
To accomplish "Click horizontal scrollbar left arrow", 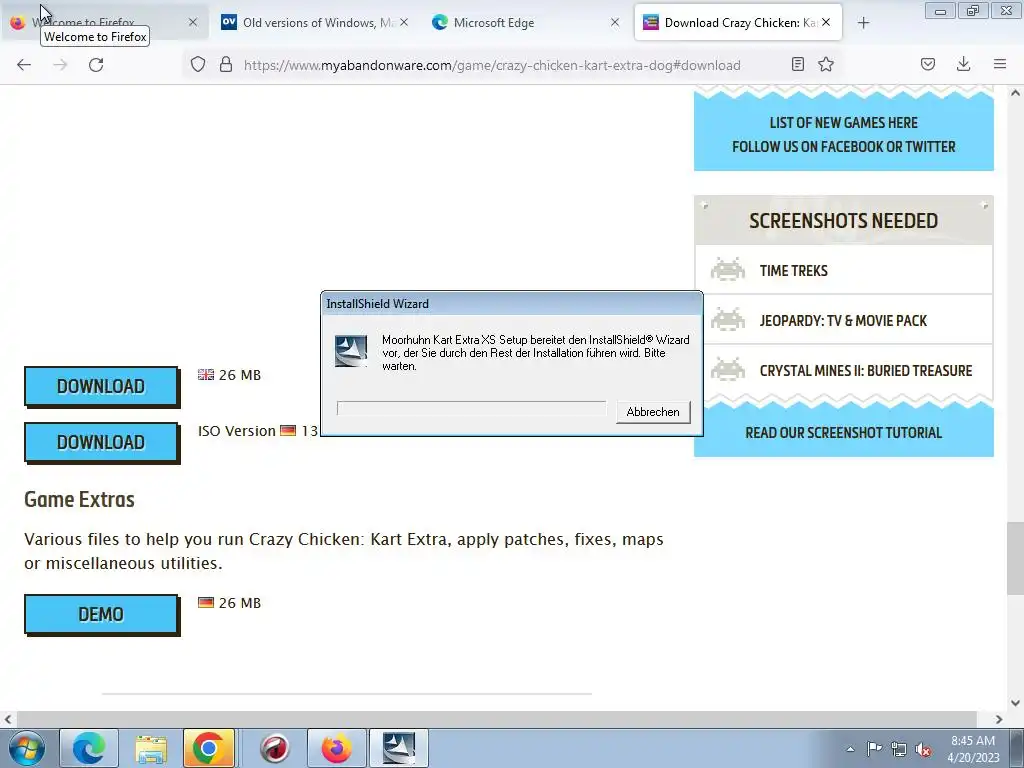I will pyautogui.click(x=8, y=719).
